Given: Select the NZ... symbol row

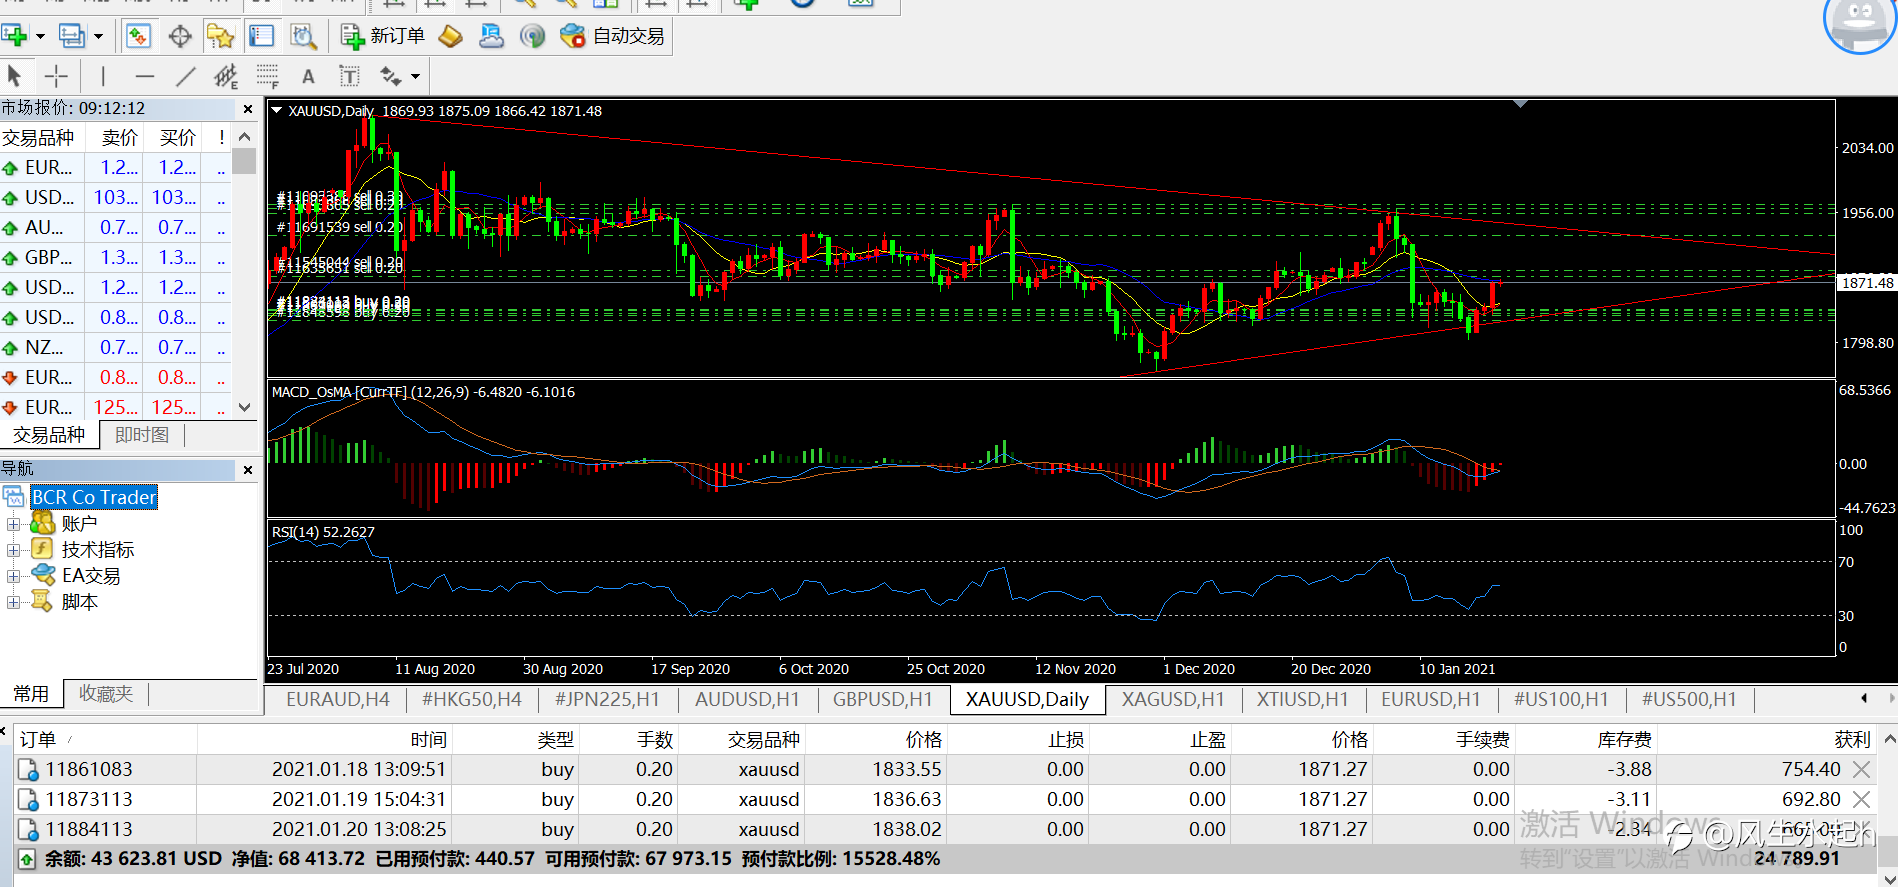Looking at the screenshot, I should coord(115,347).
